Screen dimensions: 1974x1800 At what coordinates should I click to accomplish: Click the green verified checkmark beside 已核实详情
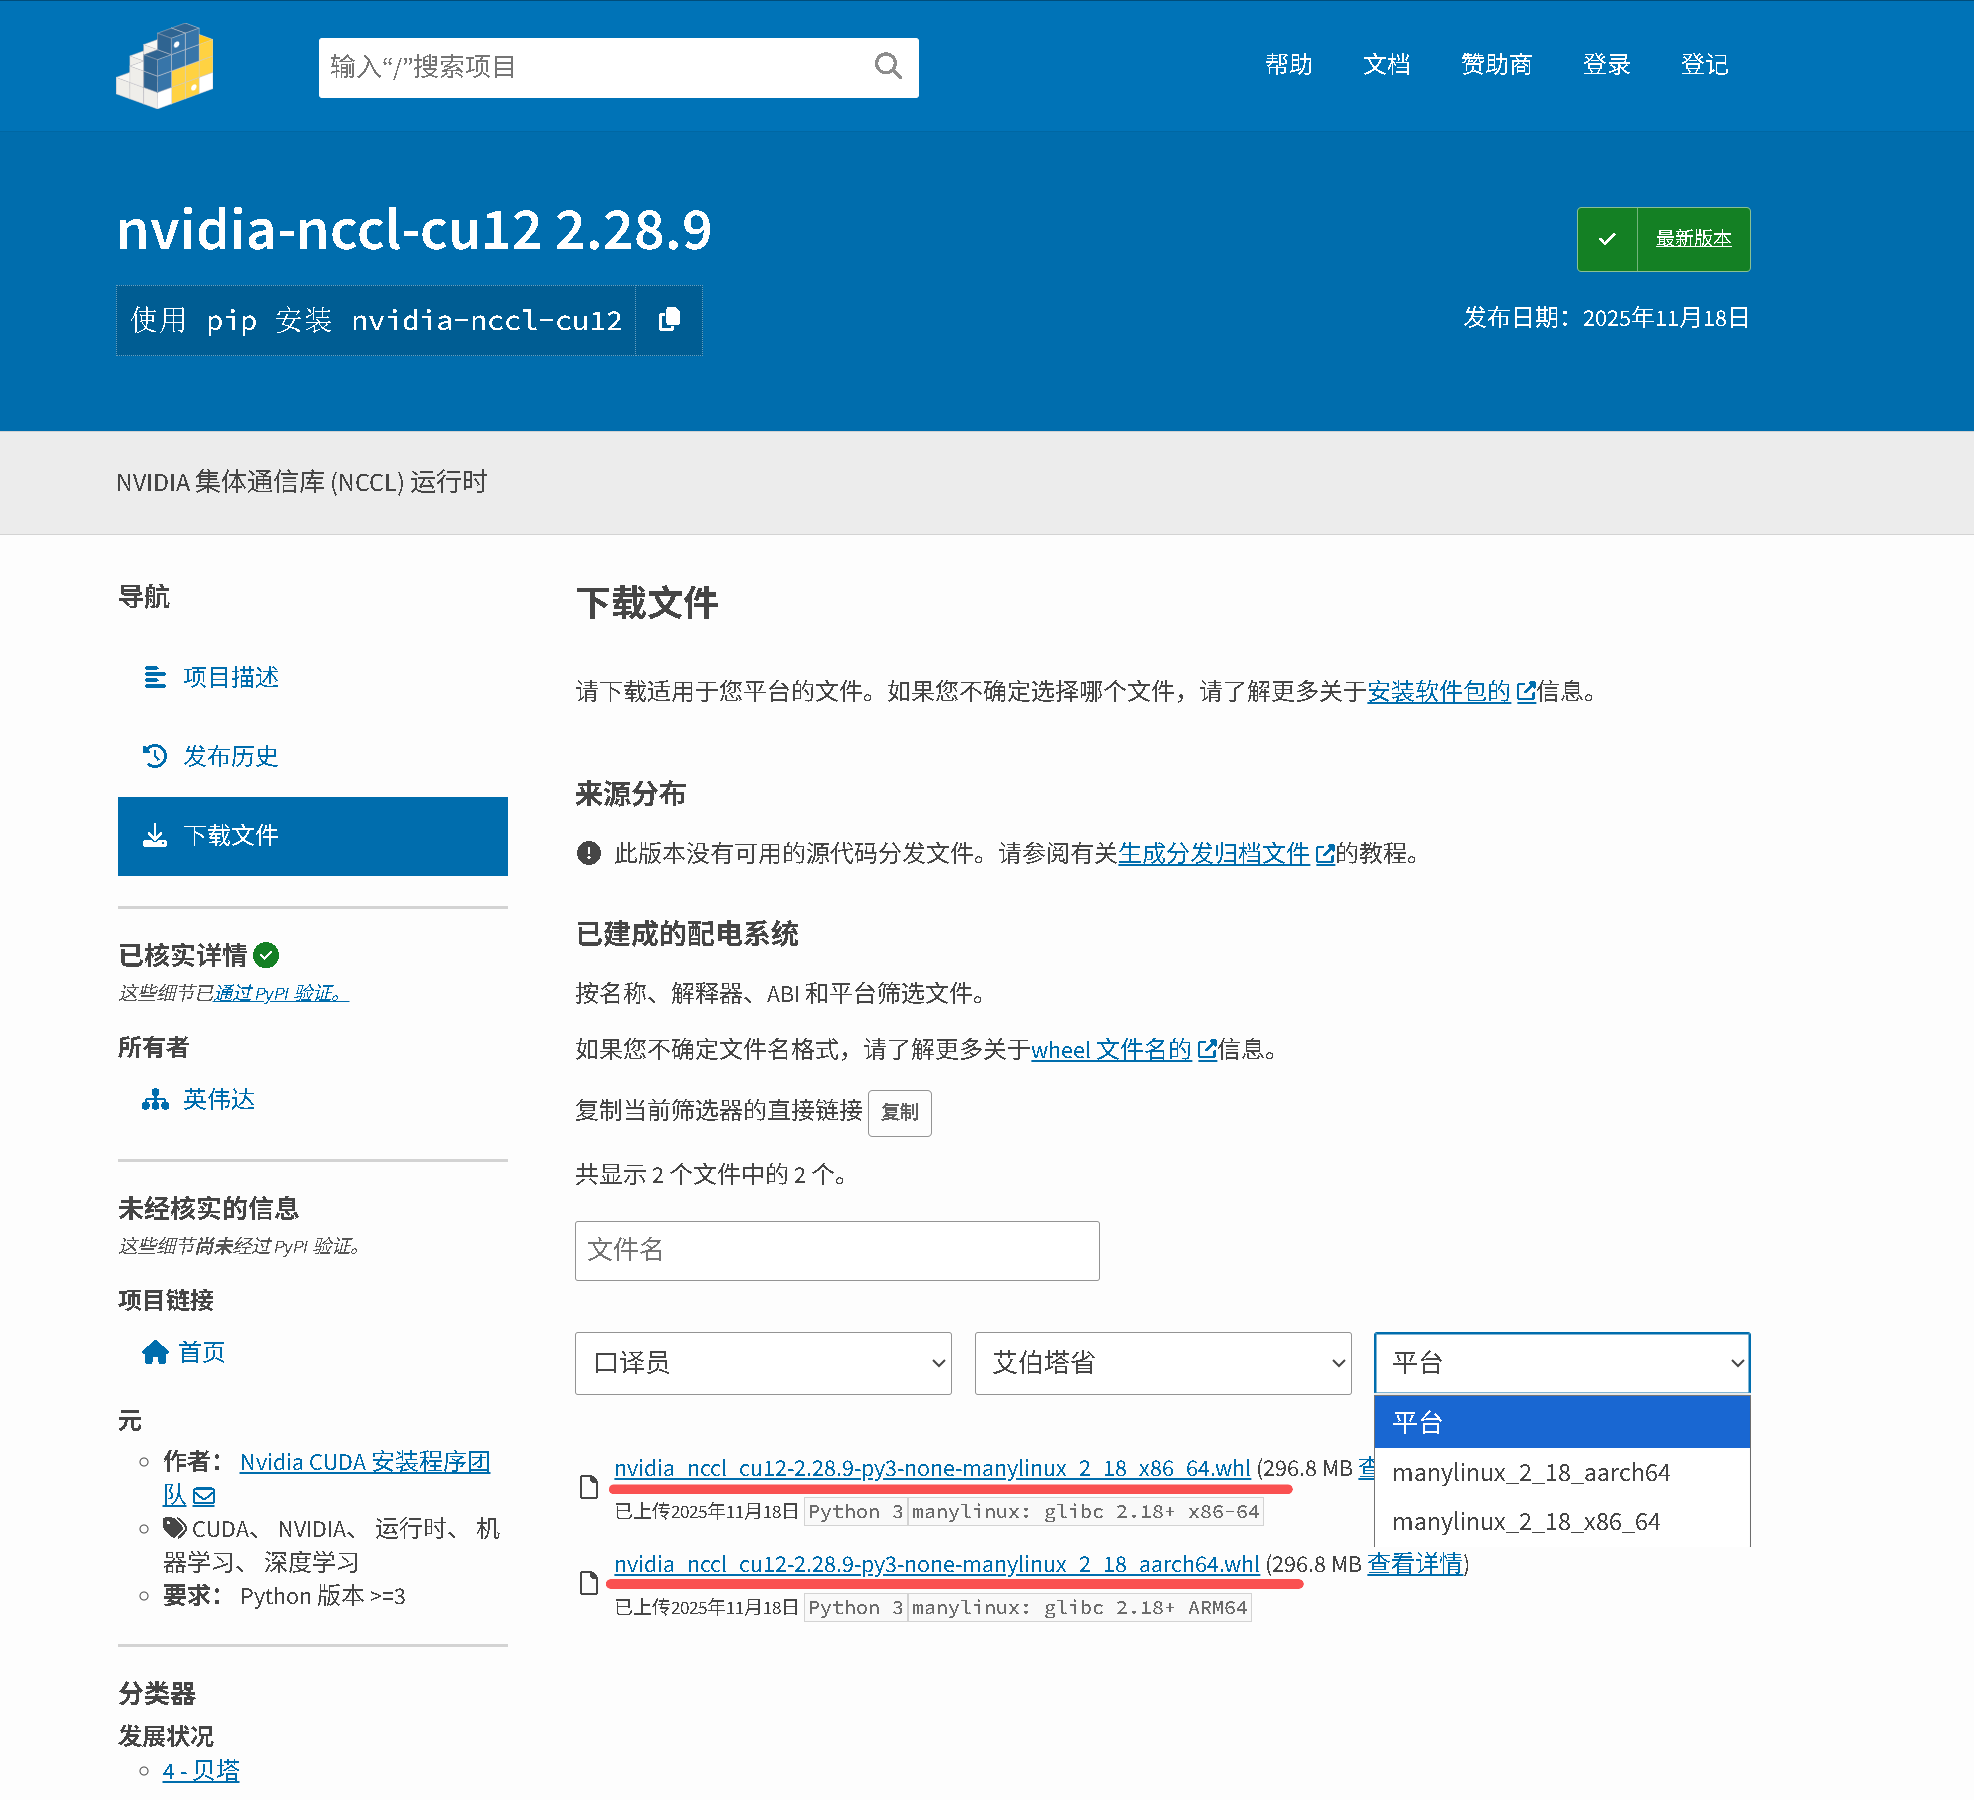(267, 955)
